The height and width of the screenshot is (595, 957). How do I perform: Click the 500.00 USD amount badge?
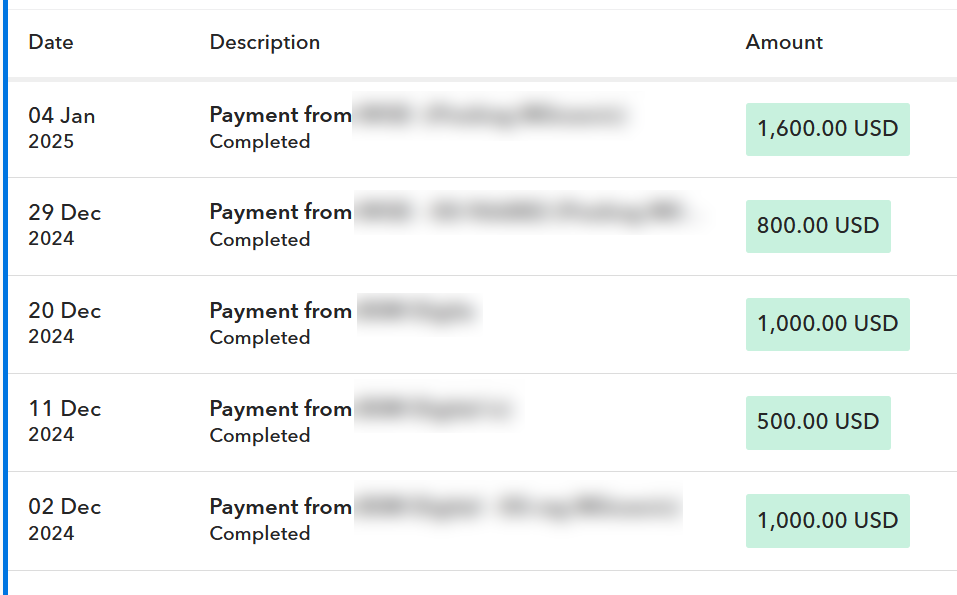817,422
